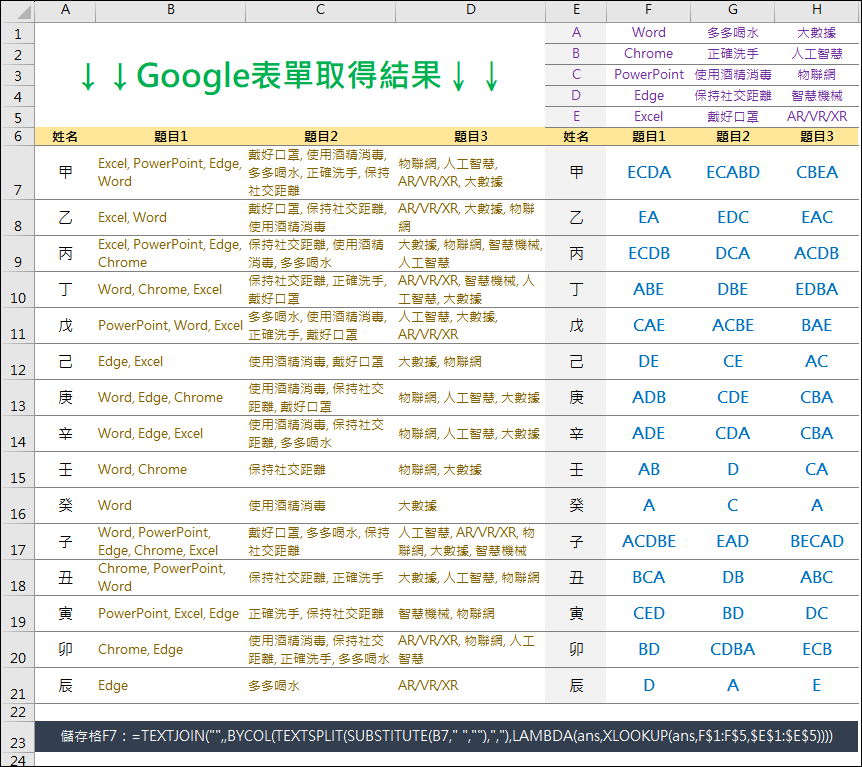The image size is (862, 767).
Task: Click cell H1 大數據
Action: [x=816, y=33]
